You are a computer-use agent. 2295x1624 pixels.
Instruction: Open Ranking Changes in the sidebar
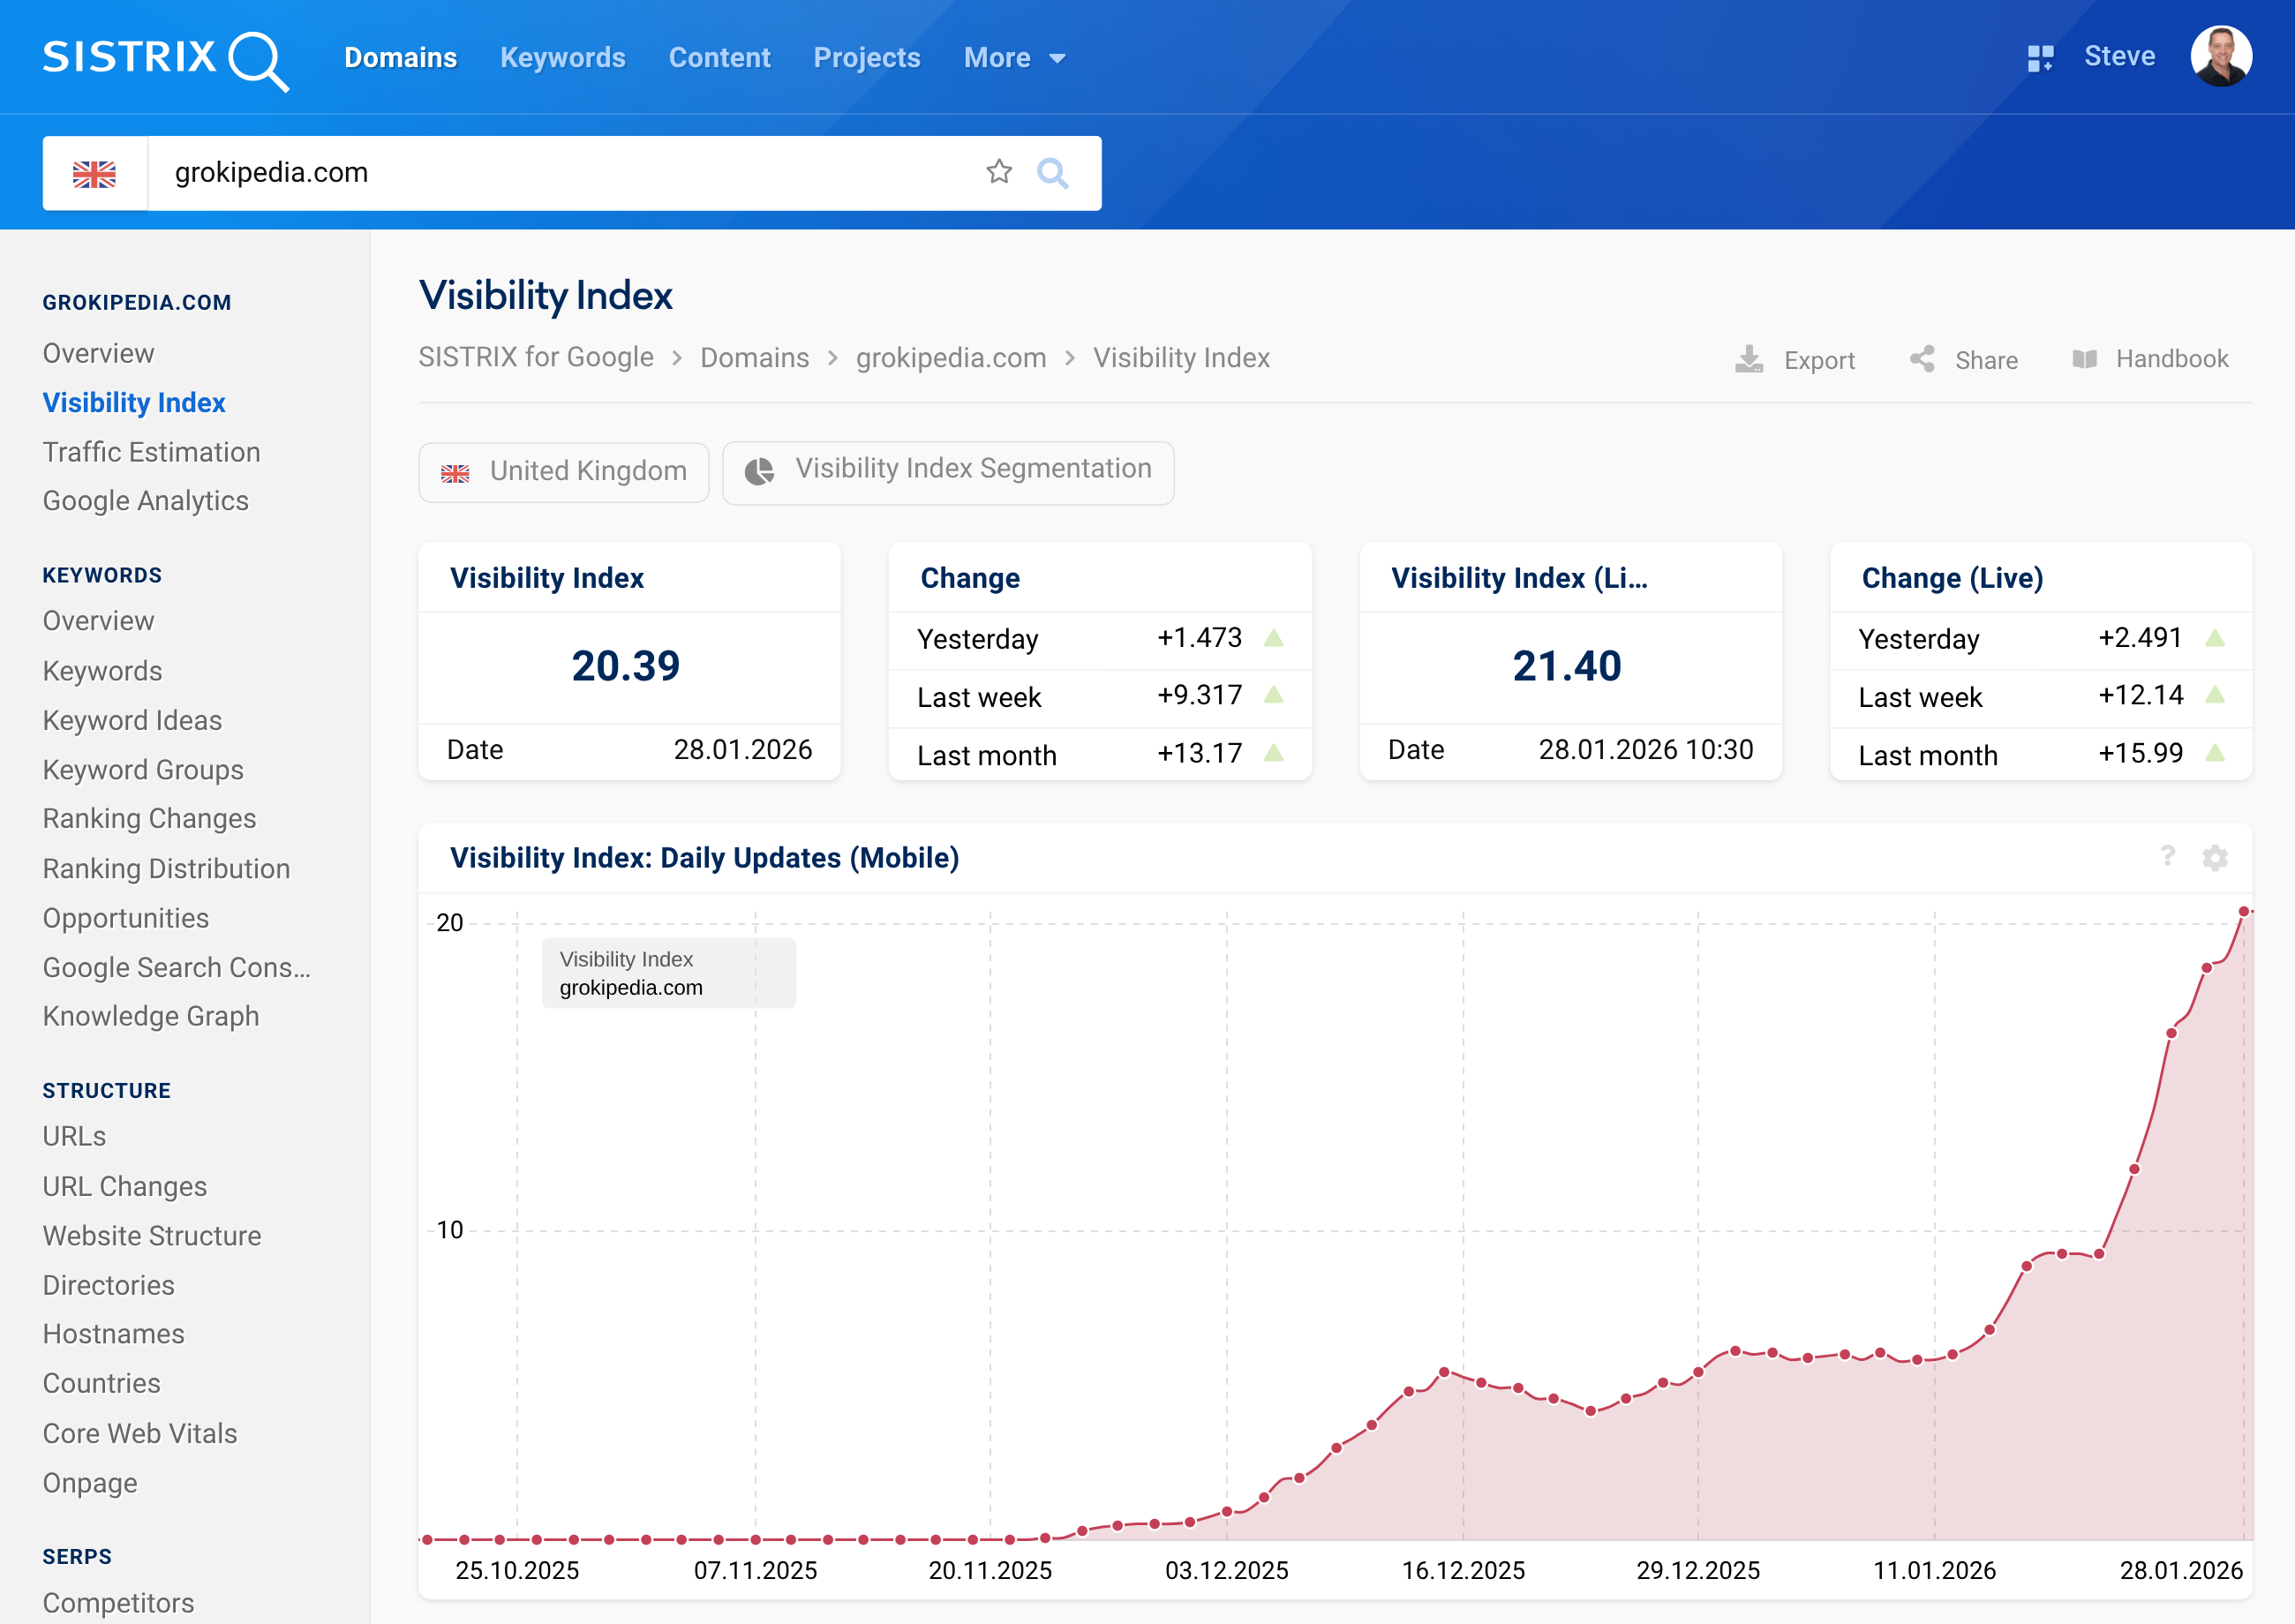(148, 818)
